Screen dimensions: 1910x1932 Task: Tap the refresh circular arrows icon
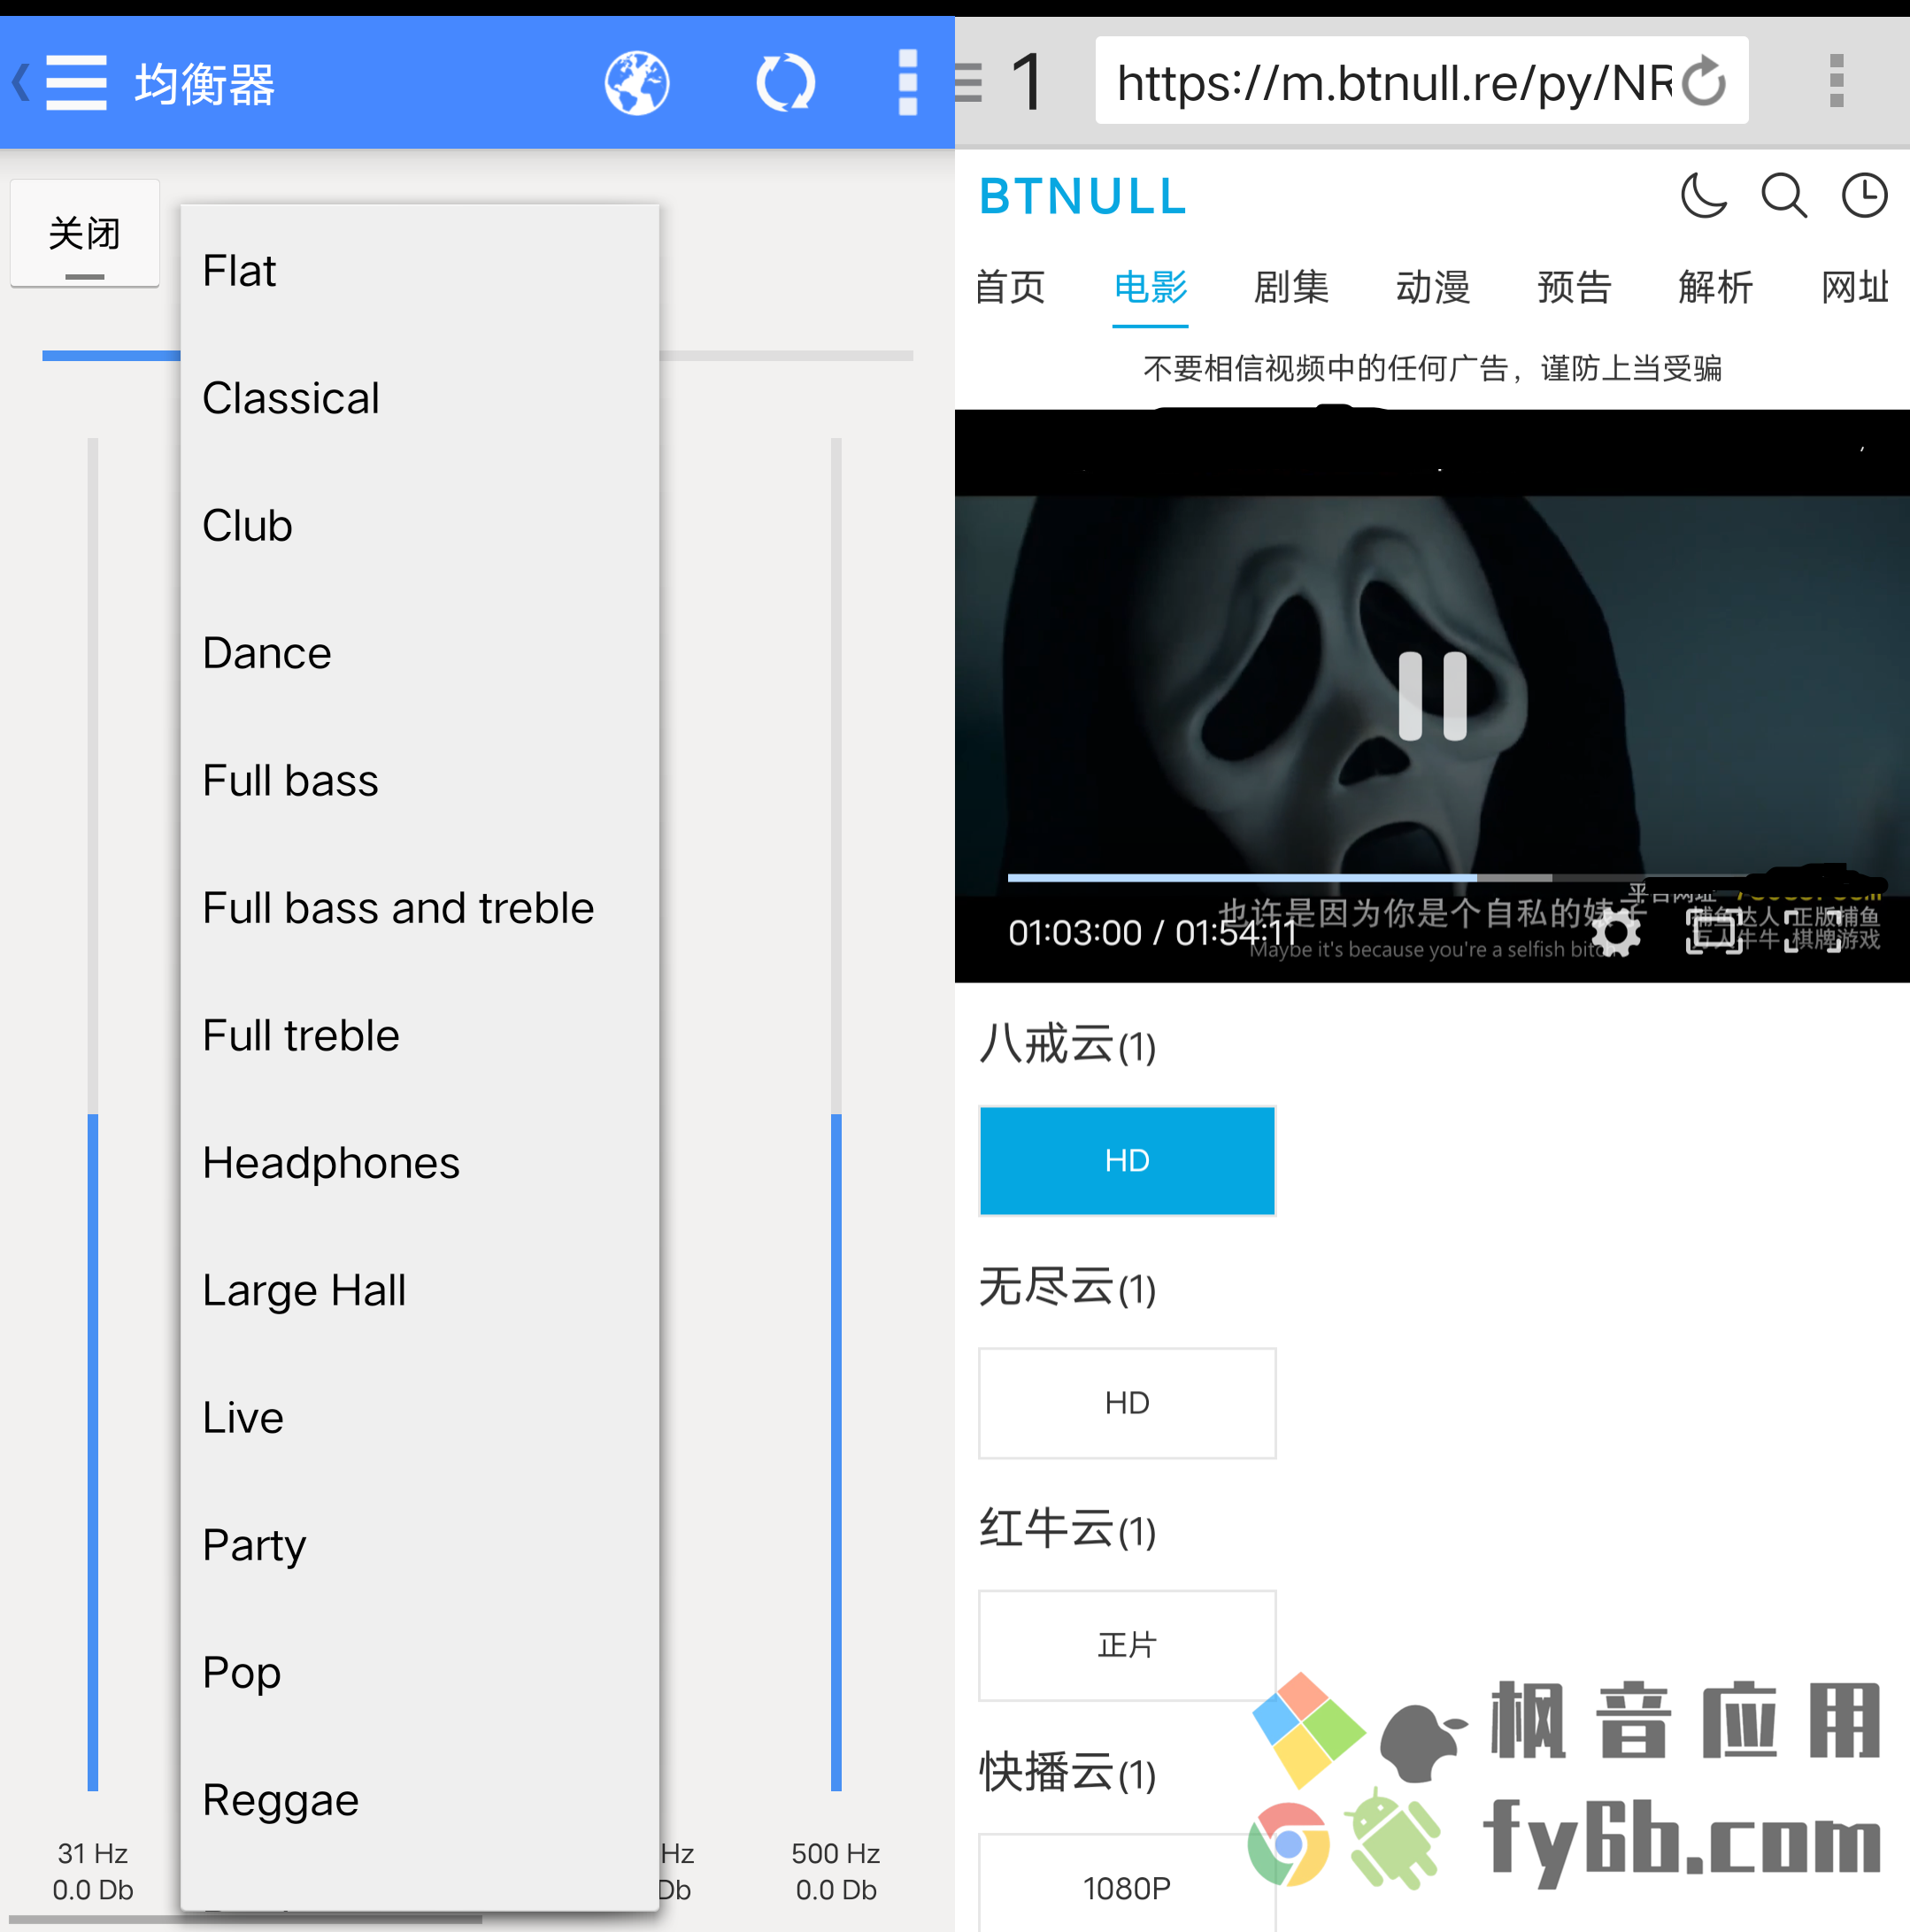(785, 83)
